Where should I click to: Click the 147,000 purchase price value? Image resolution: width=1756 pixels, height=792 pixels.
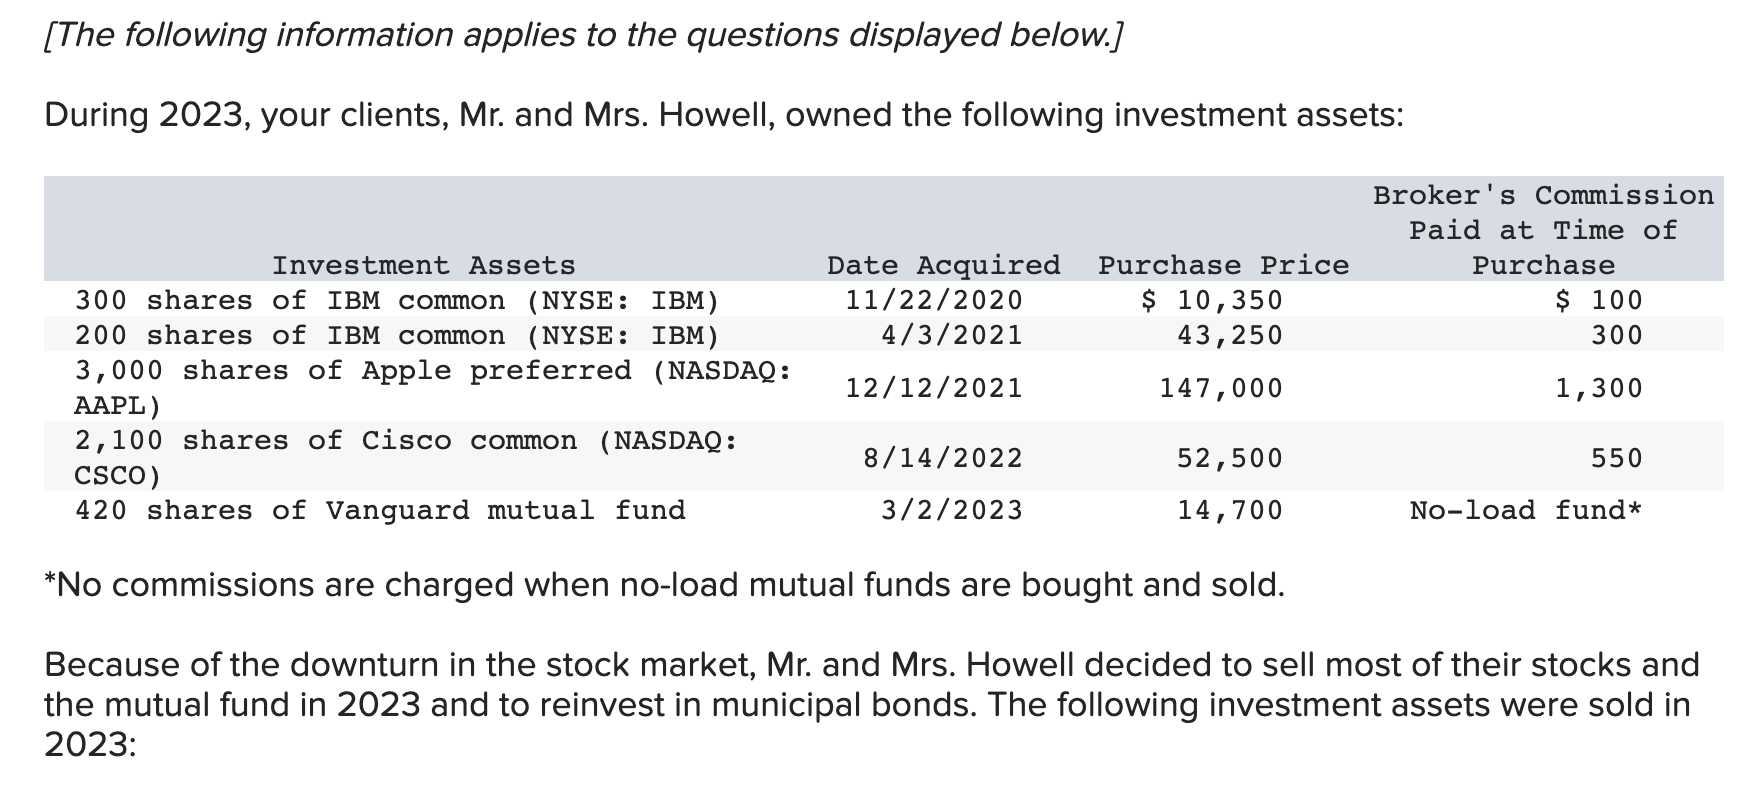(1221, 388)
